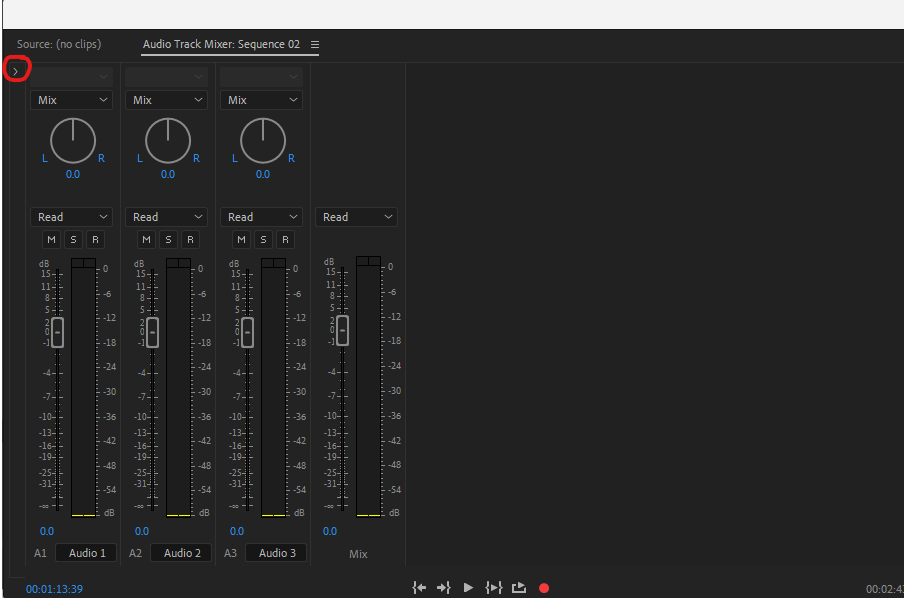
Task: Click the Audio 1 track name
Action: [86, 552]
